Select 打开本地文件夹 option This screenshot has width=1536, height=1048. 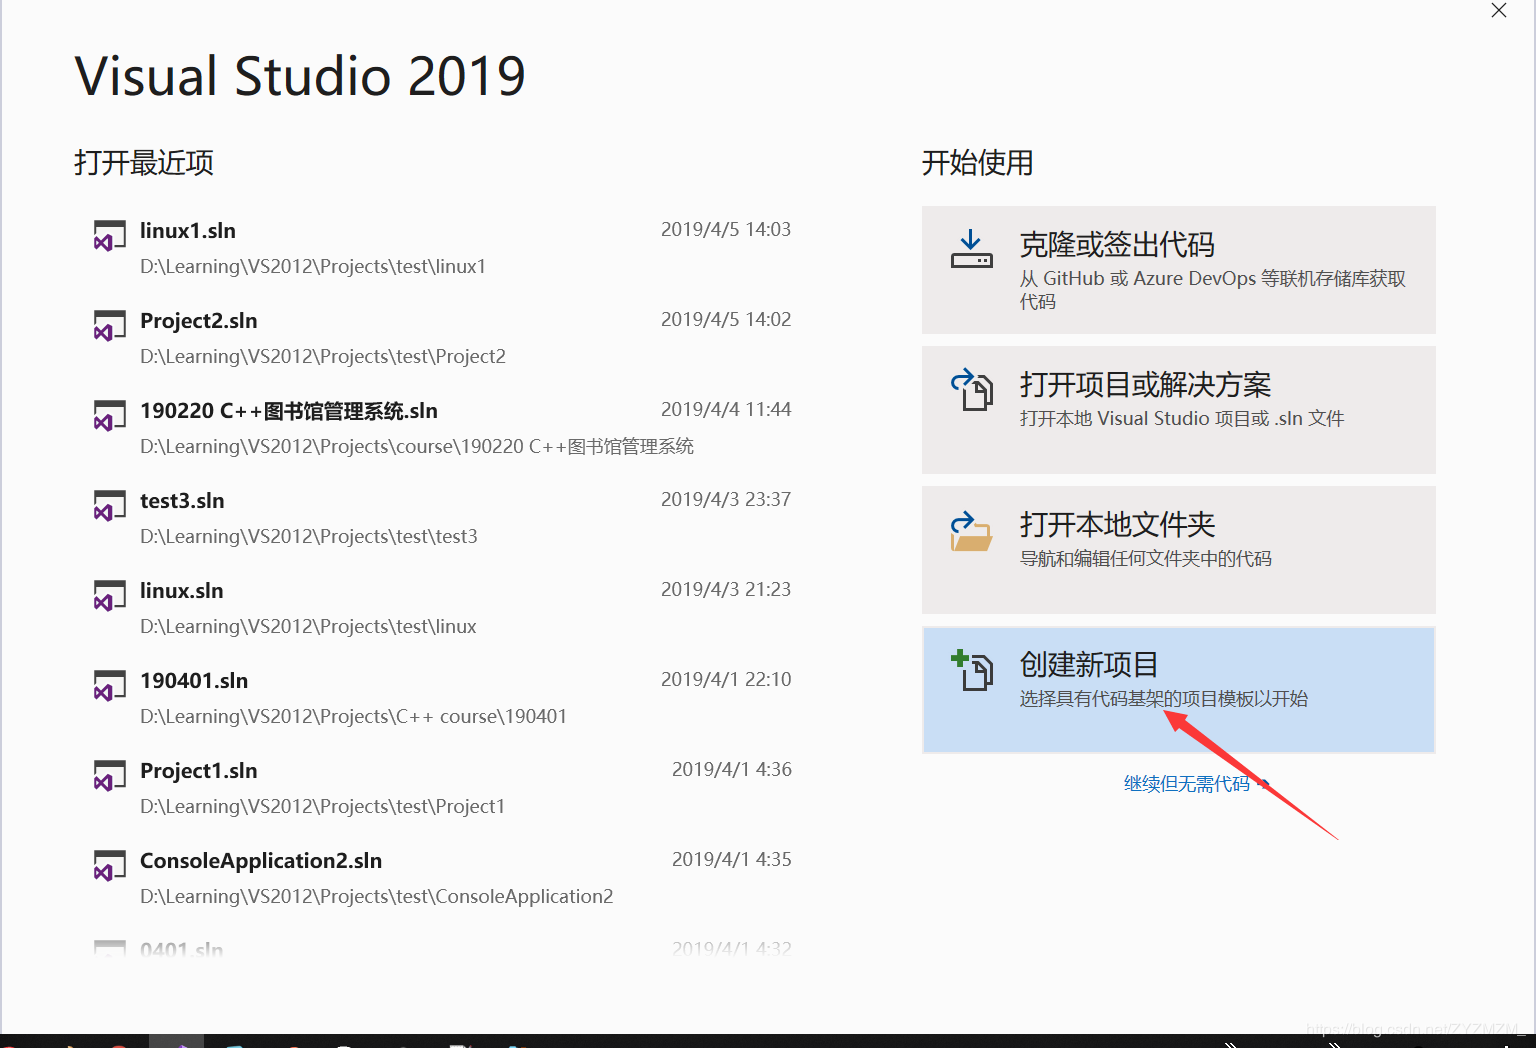[1178, 550]
